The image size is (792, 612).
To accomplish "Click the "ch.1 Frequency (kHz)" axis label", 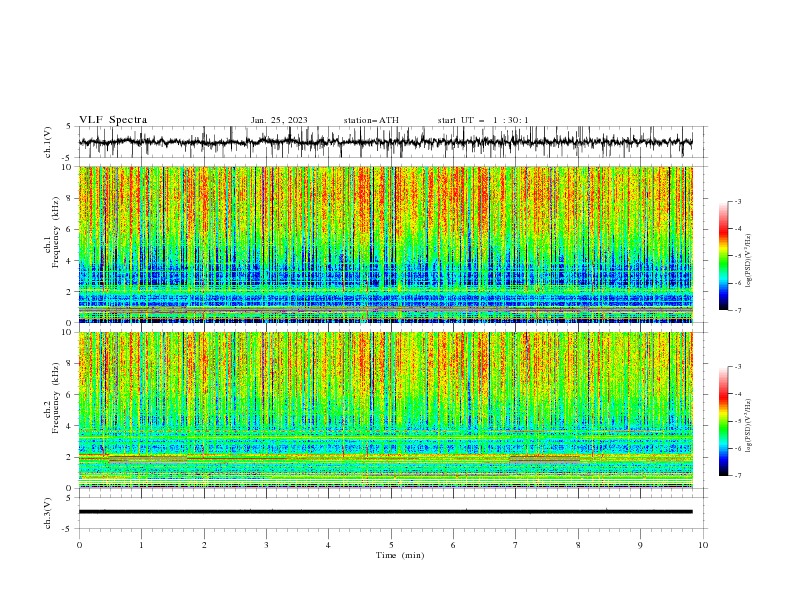I will point(51,232).
